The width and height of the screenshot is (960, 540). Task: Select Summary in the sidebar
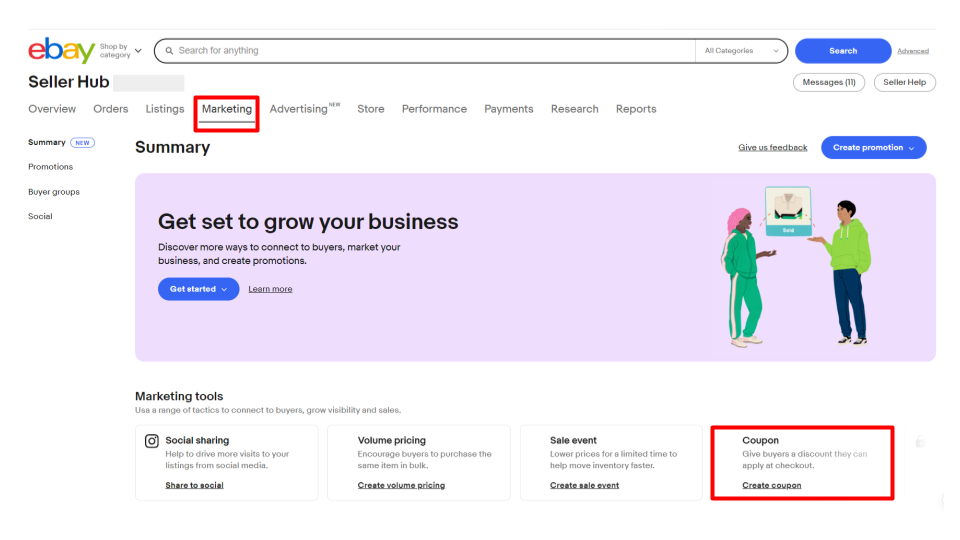(x=47, y=142)
